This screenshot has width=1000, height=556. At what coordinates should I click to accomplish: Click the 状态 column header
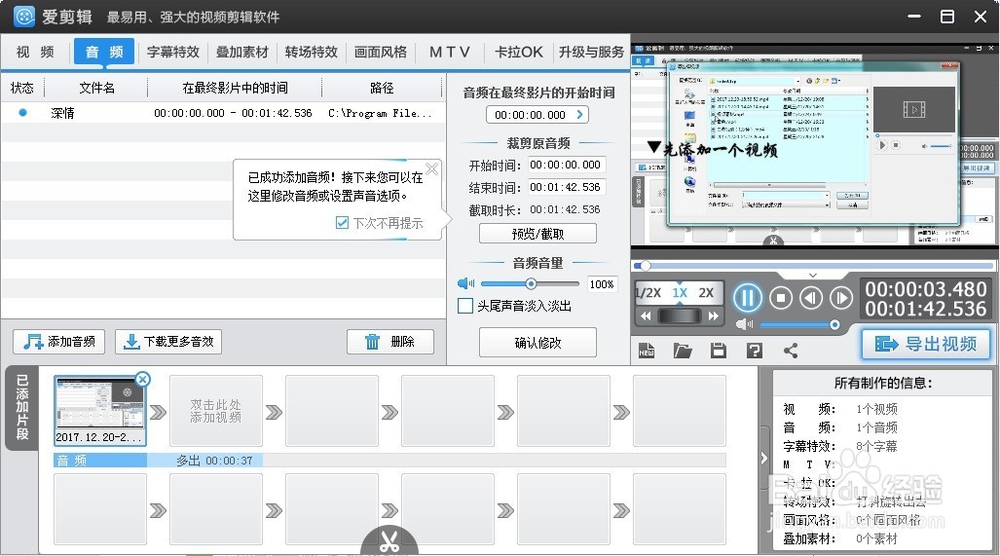22,88
